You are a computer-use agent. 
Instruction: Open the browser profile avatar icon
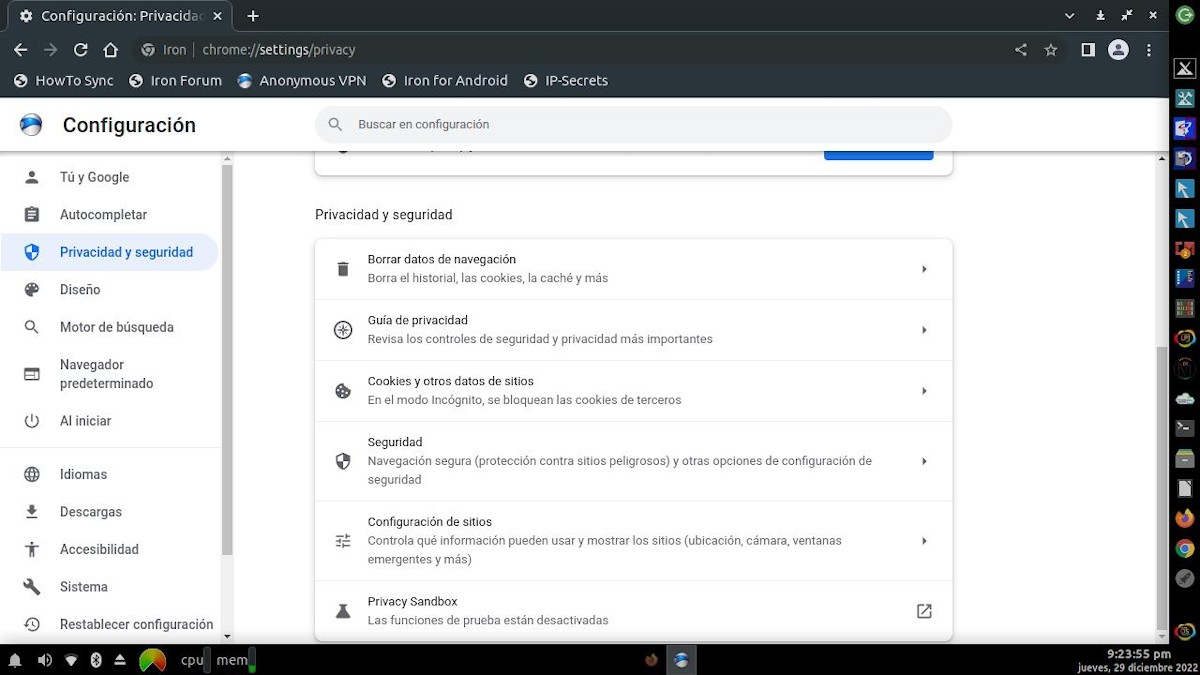point(1118,49)
